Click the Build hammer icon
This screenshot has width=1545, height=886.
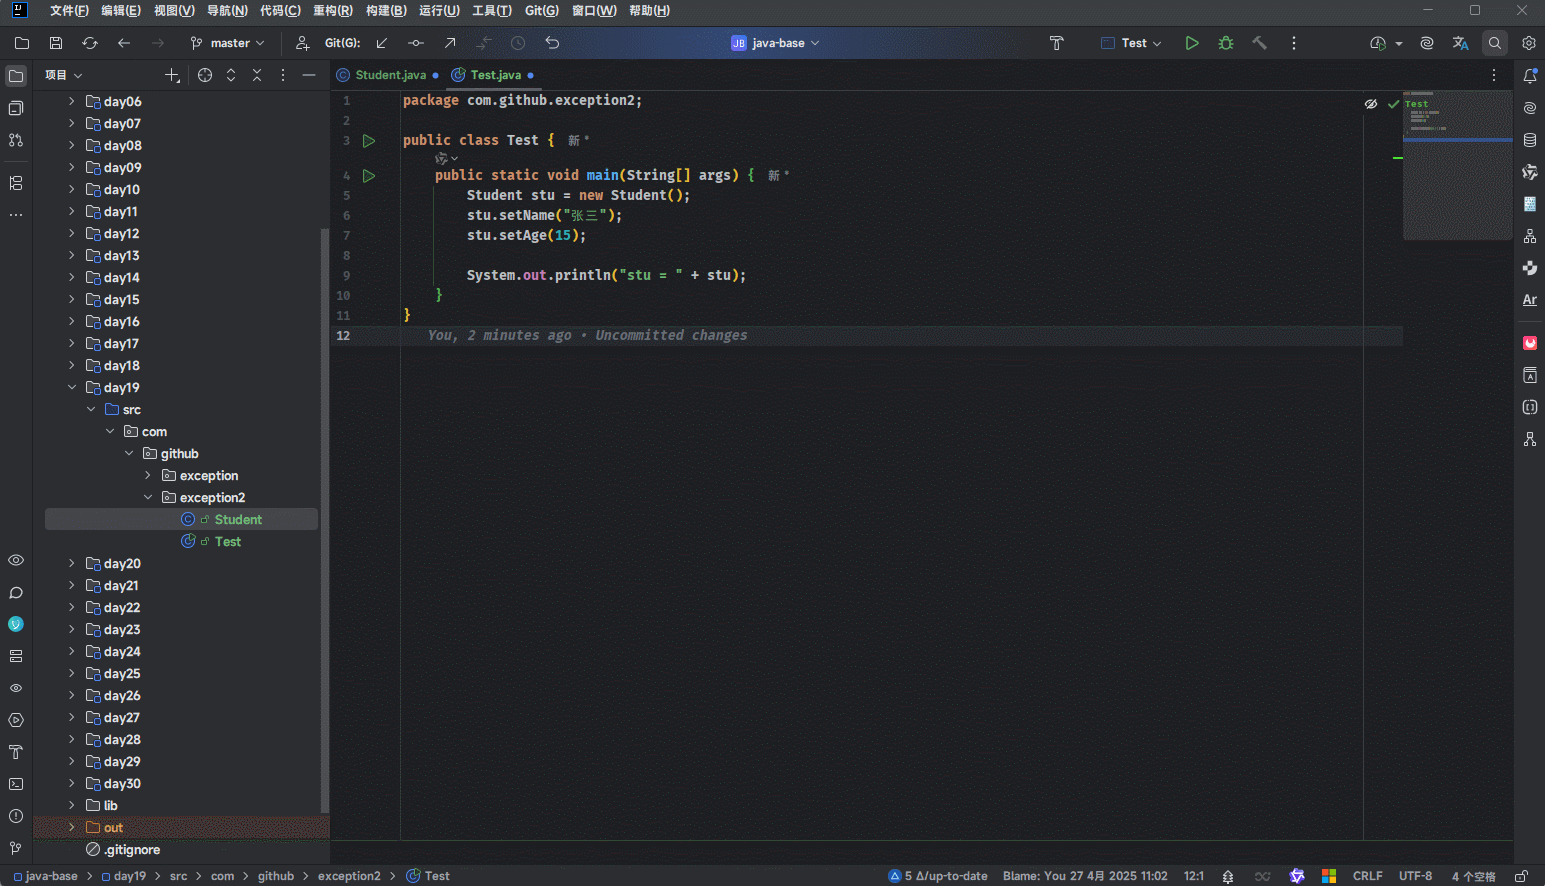tap(1260, 43)
